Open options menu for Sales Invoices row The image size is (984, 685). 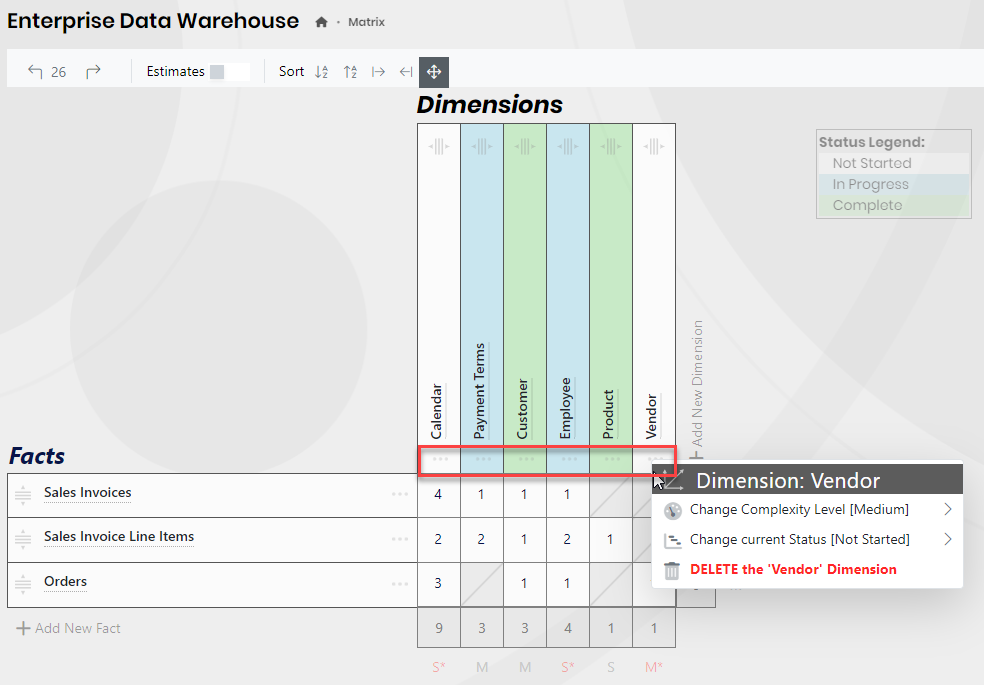click(400, 494)
